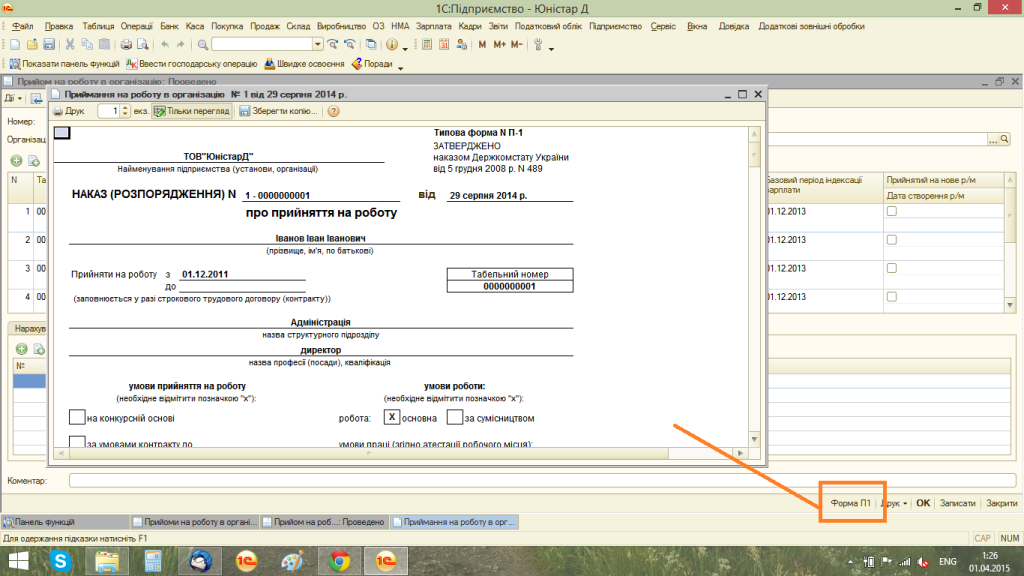
Task: Switch to Прийоми на роботу в органі... tab
Action: point(195,522)
